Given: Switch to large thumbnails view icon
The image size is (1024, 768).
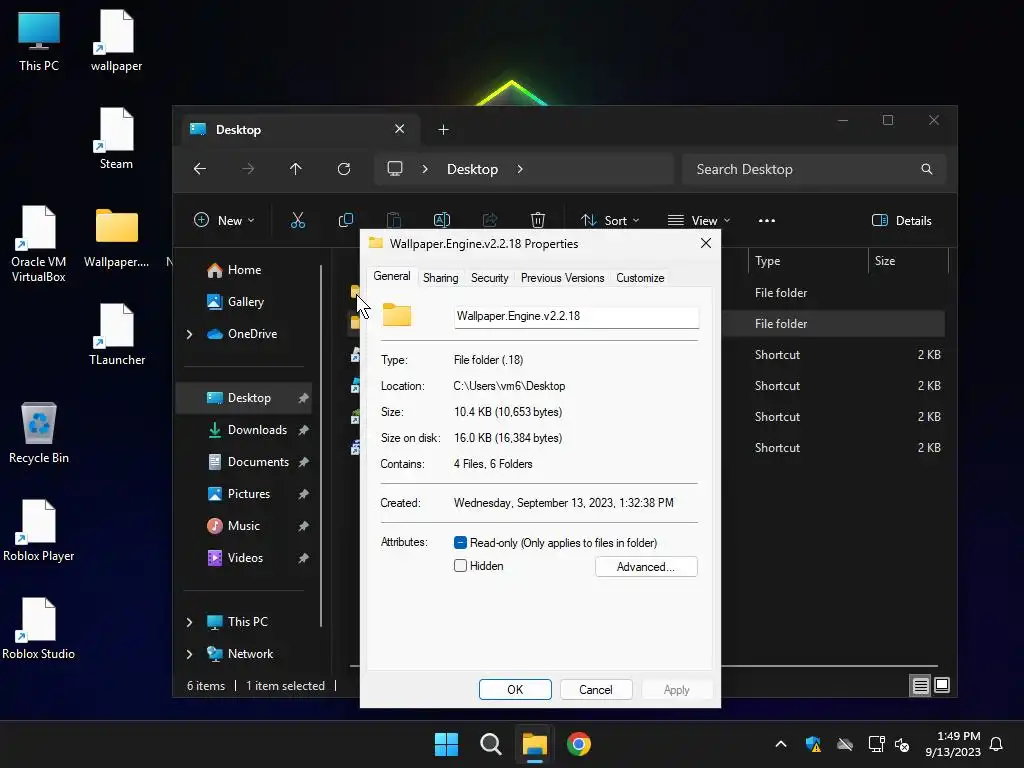Looking at the screenshot, I should click(942, 685).
